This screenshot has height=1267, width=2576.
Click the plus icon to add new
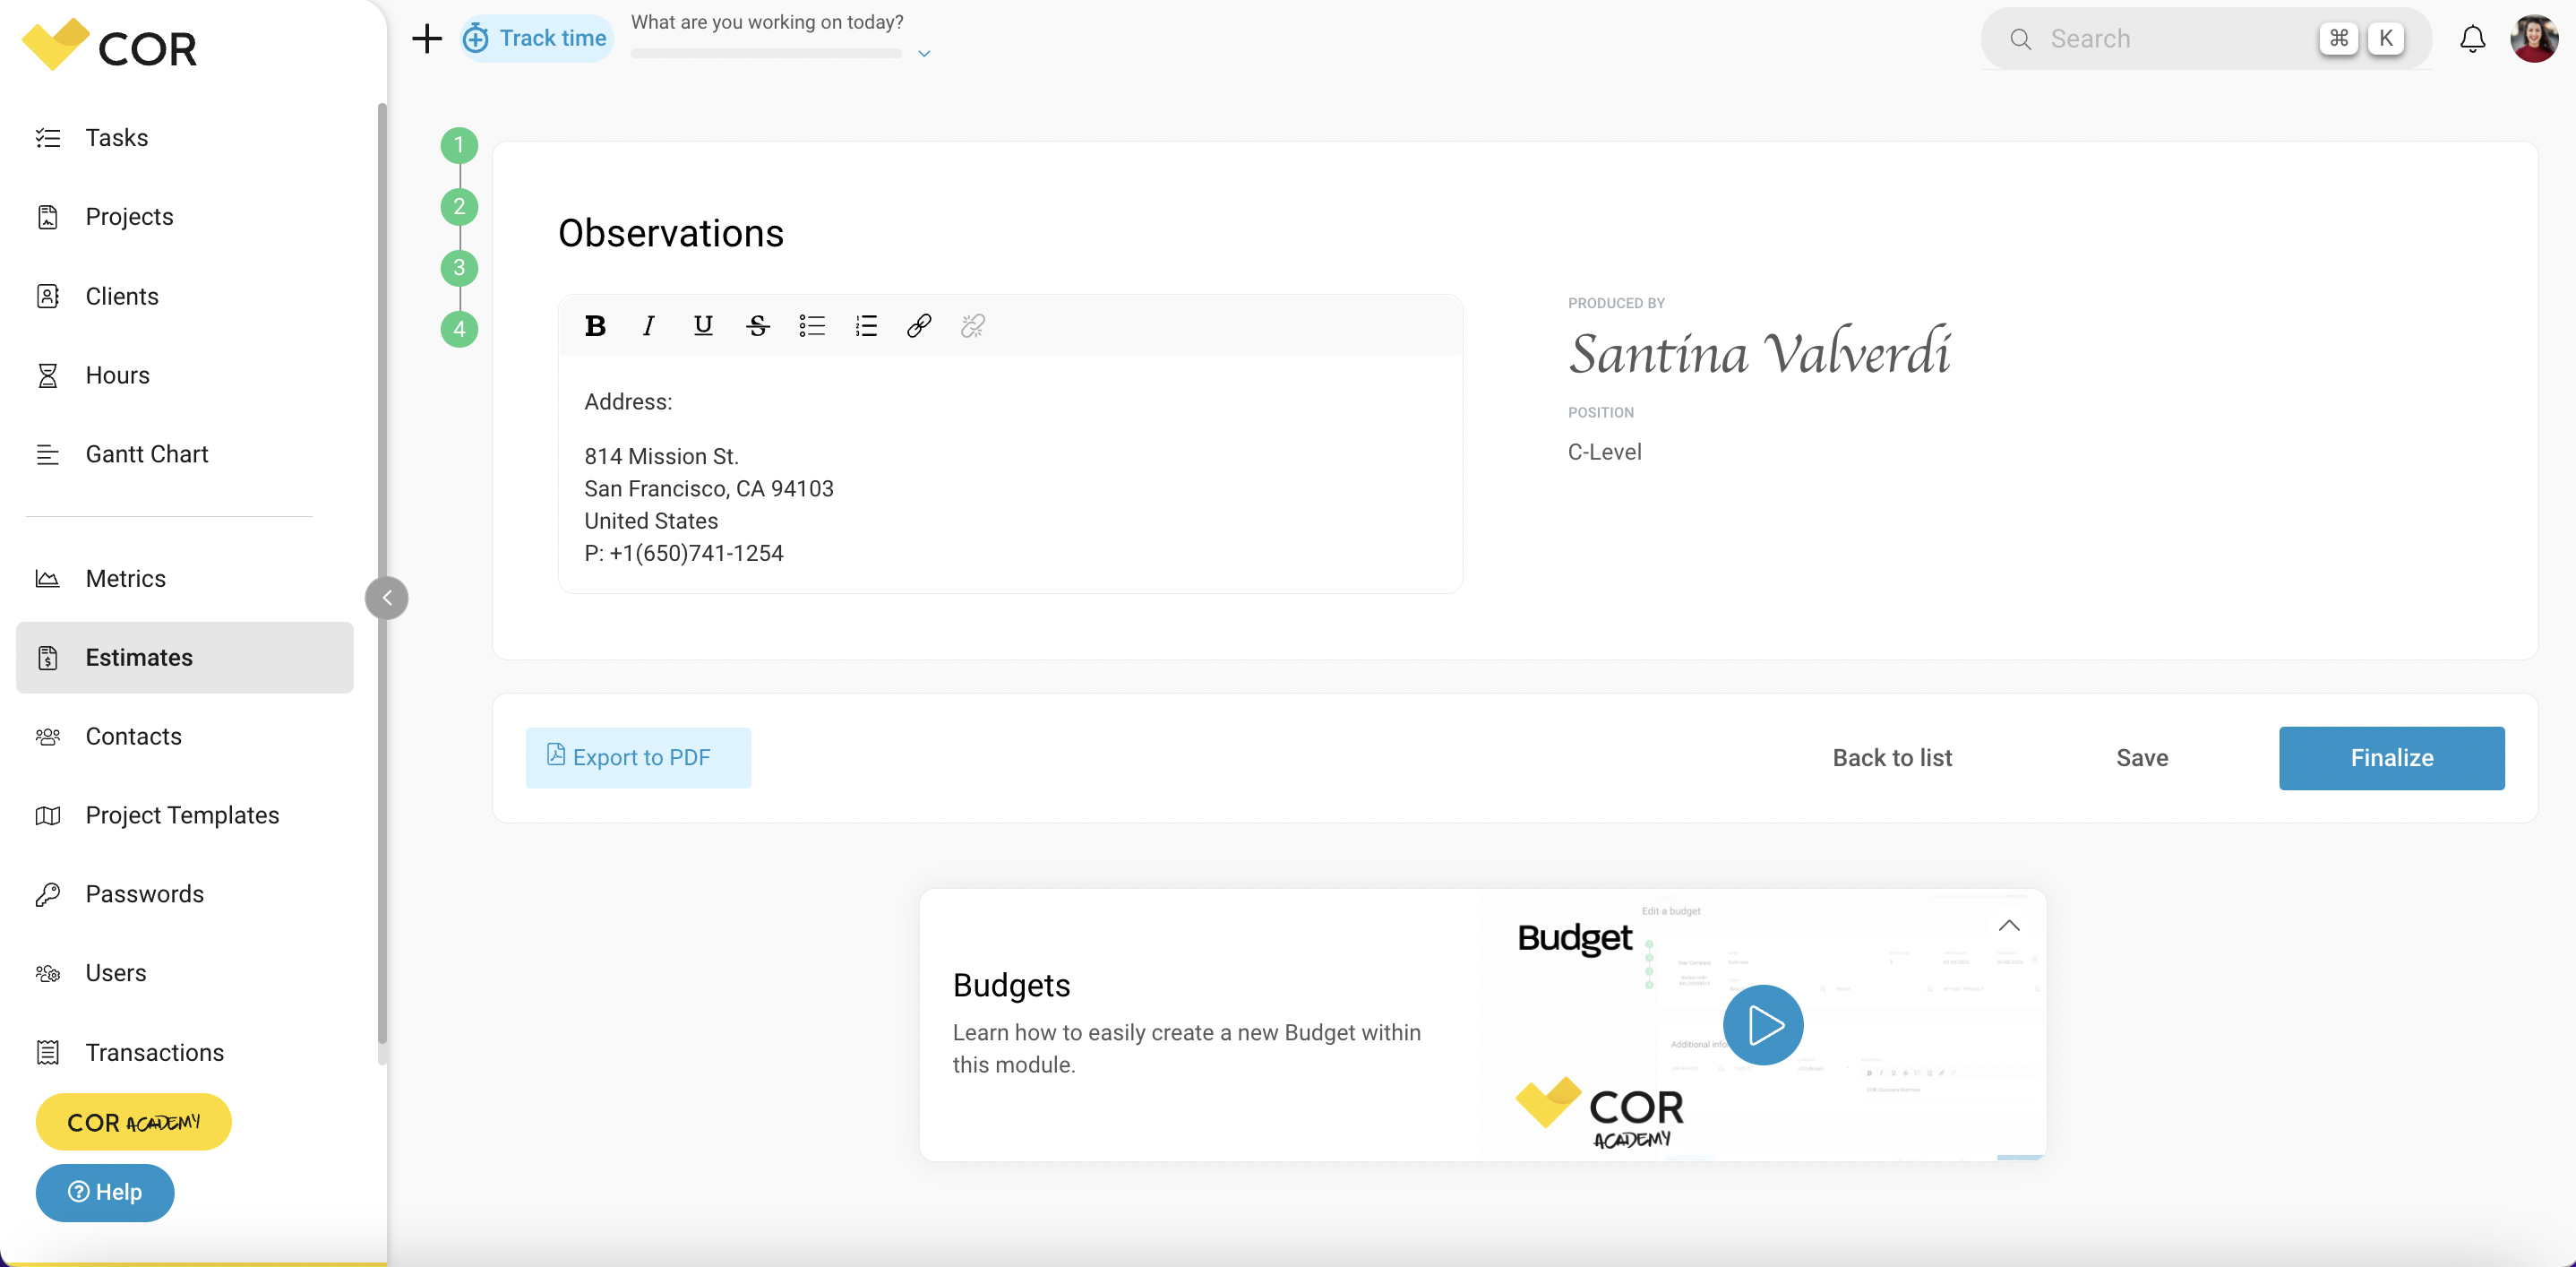click(427, 38)
